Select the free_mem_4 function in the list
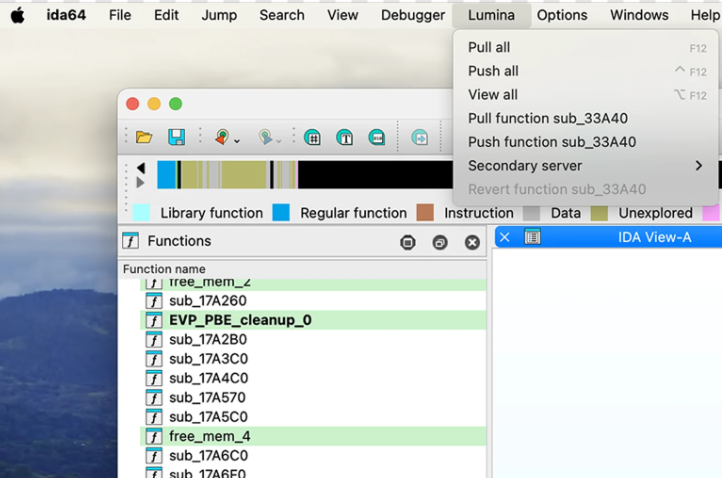This screenshot has height=478, width=722. tap(208, 436)
